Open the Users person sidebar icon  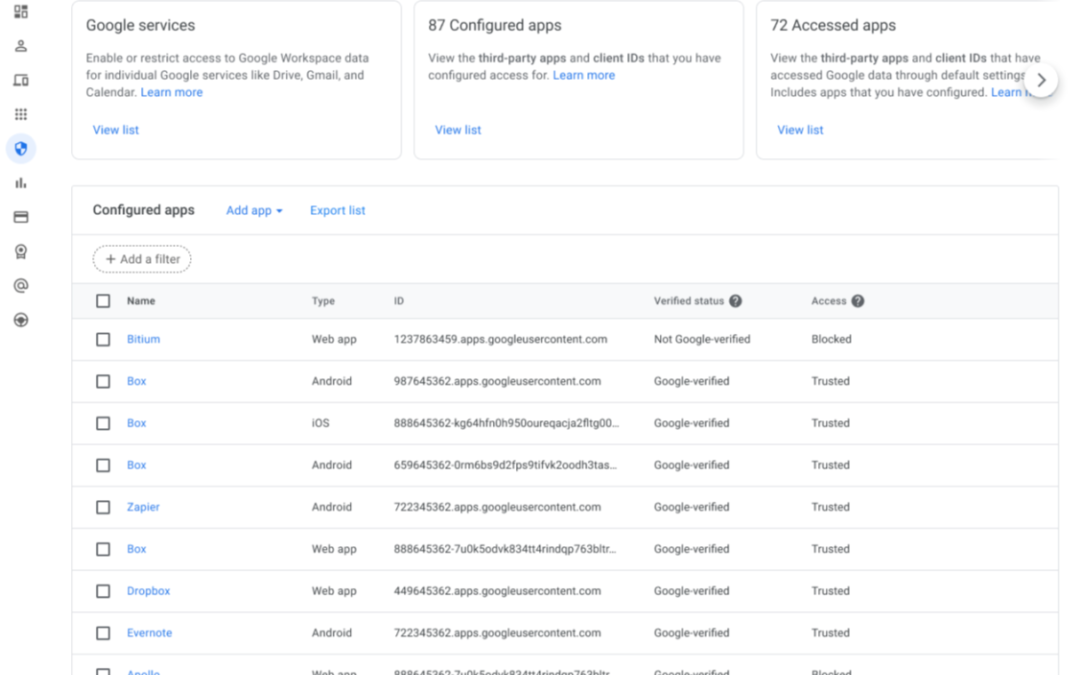click(x=21, y=46)
